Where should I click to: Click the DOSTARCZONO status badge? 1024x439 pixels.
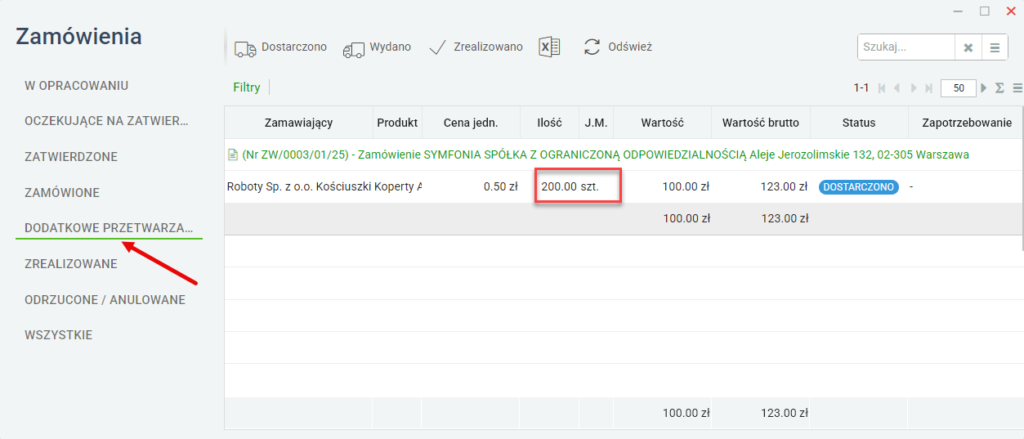(859, 187)
